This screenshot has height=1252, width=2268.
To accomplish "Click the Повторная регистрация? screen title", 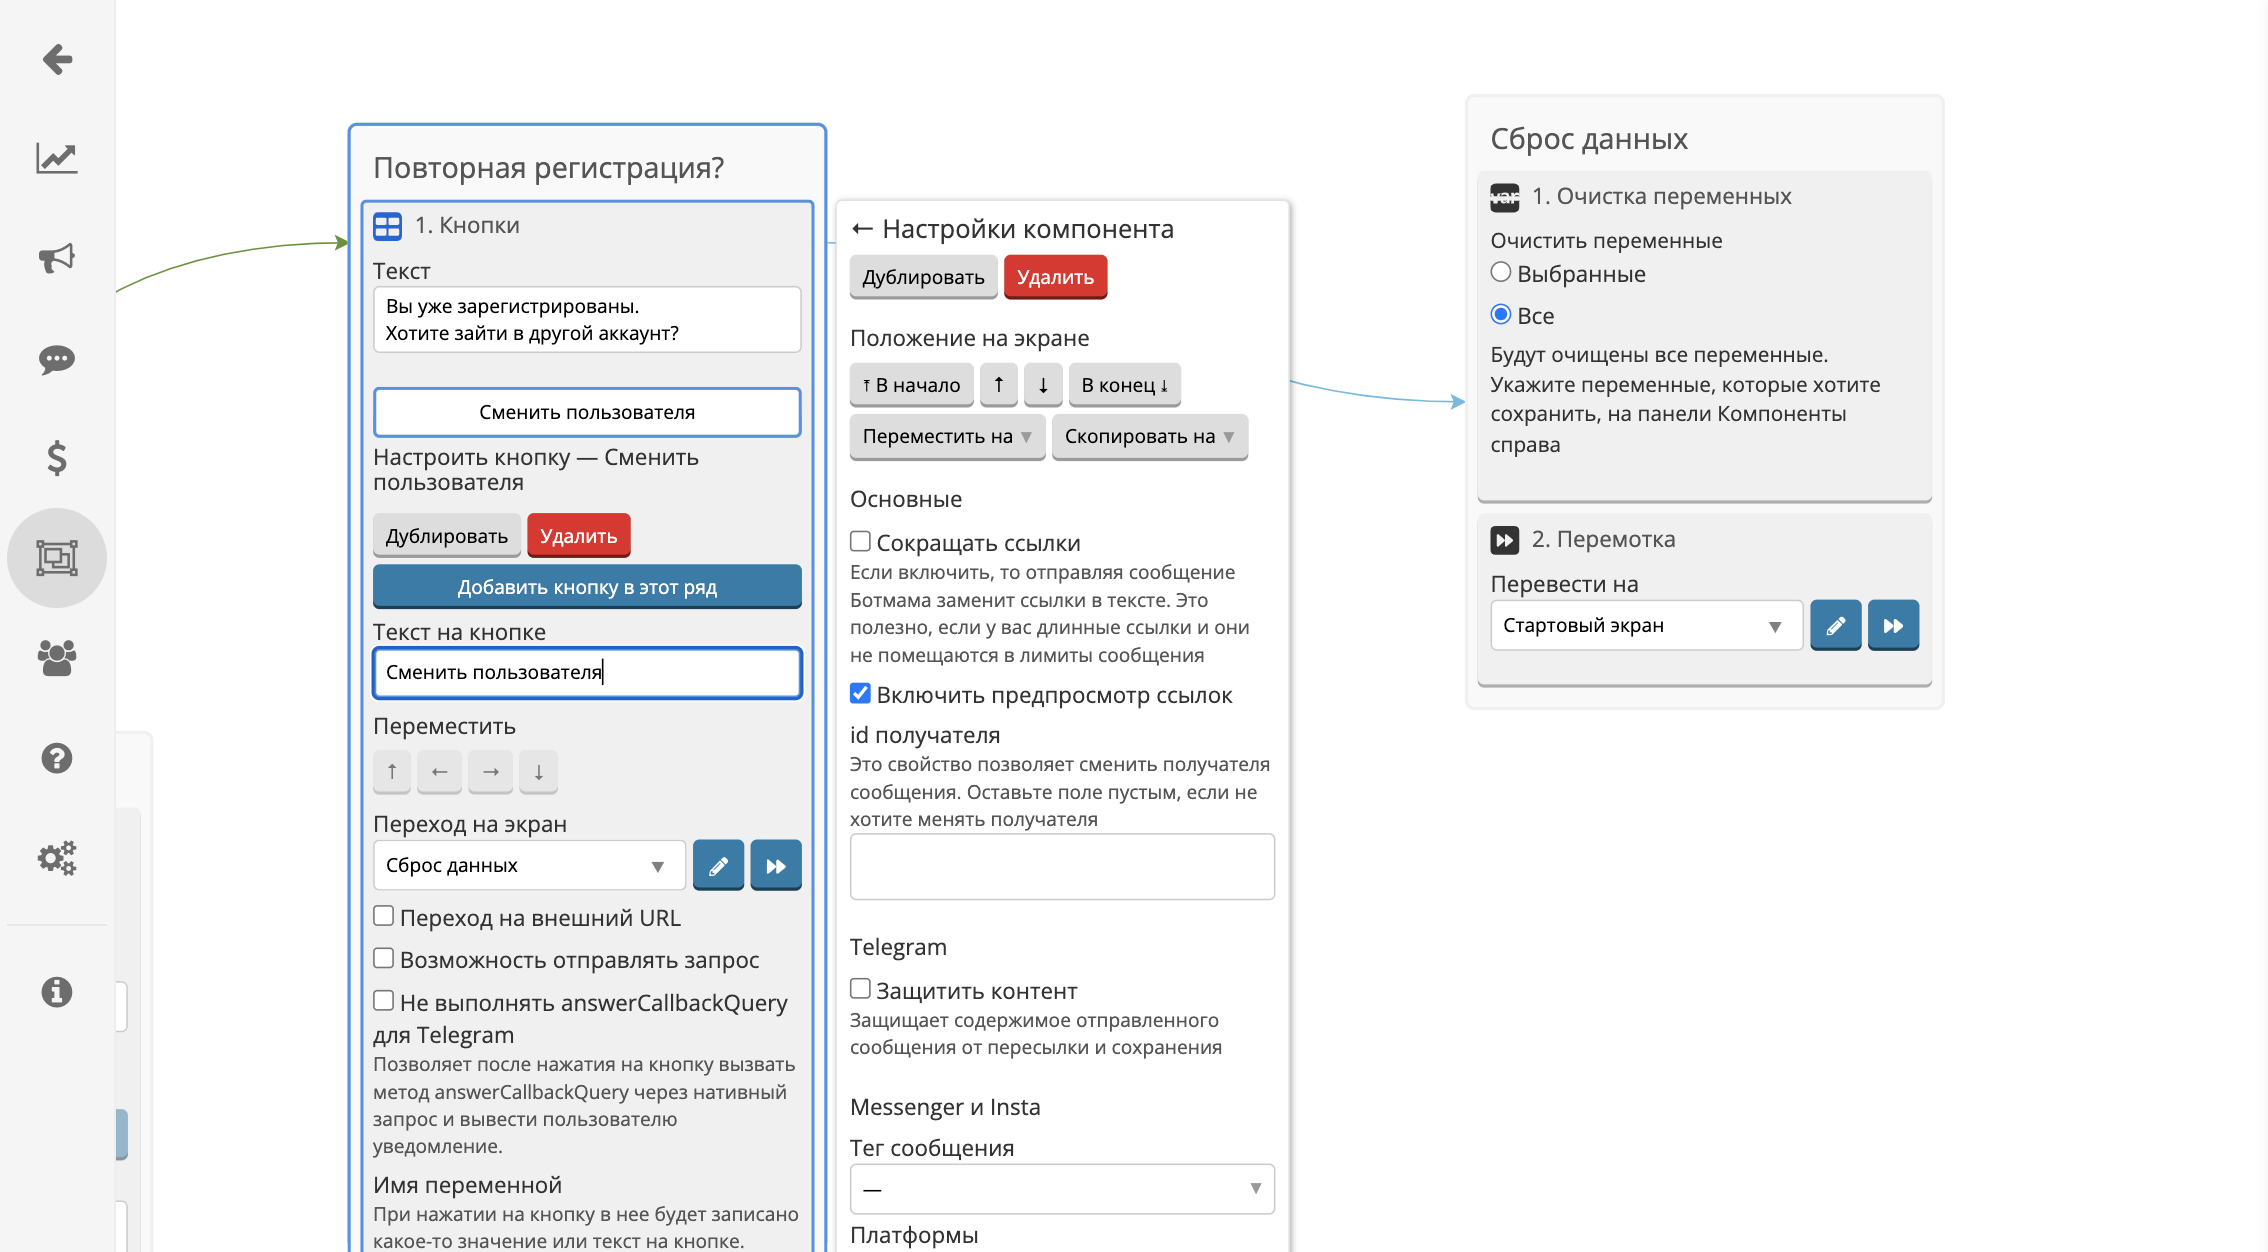I will click(548, 168).
